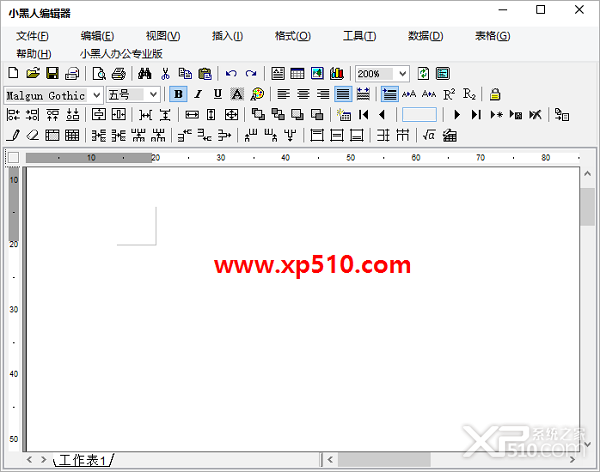This screenshot has width=600, height=472.
Task: Align text to the left
Action: click(284, 94)
